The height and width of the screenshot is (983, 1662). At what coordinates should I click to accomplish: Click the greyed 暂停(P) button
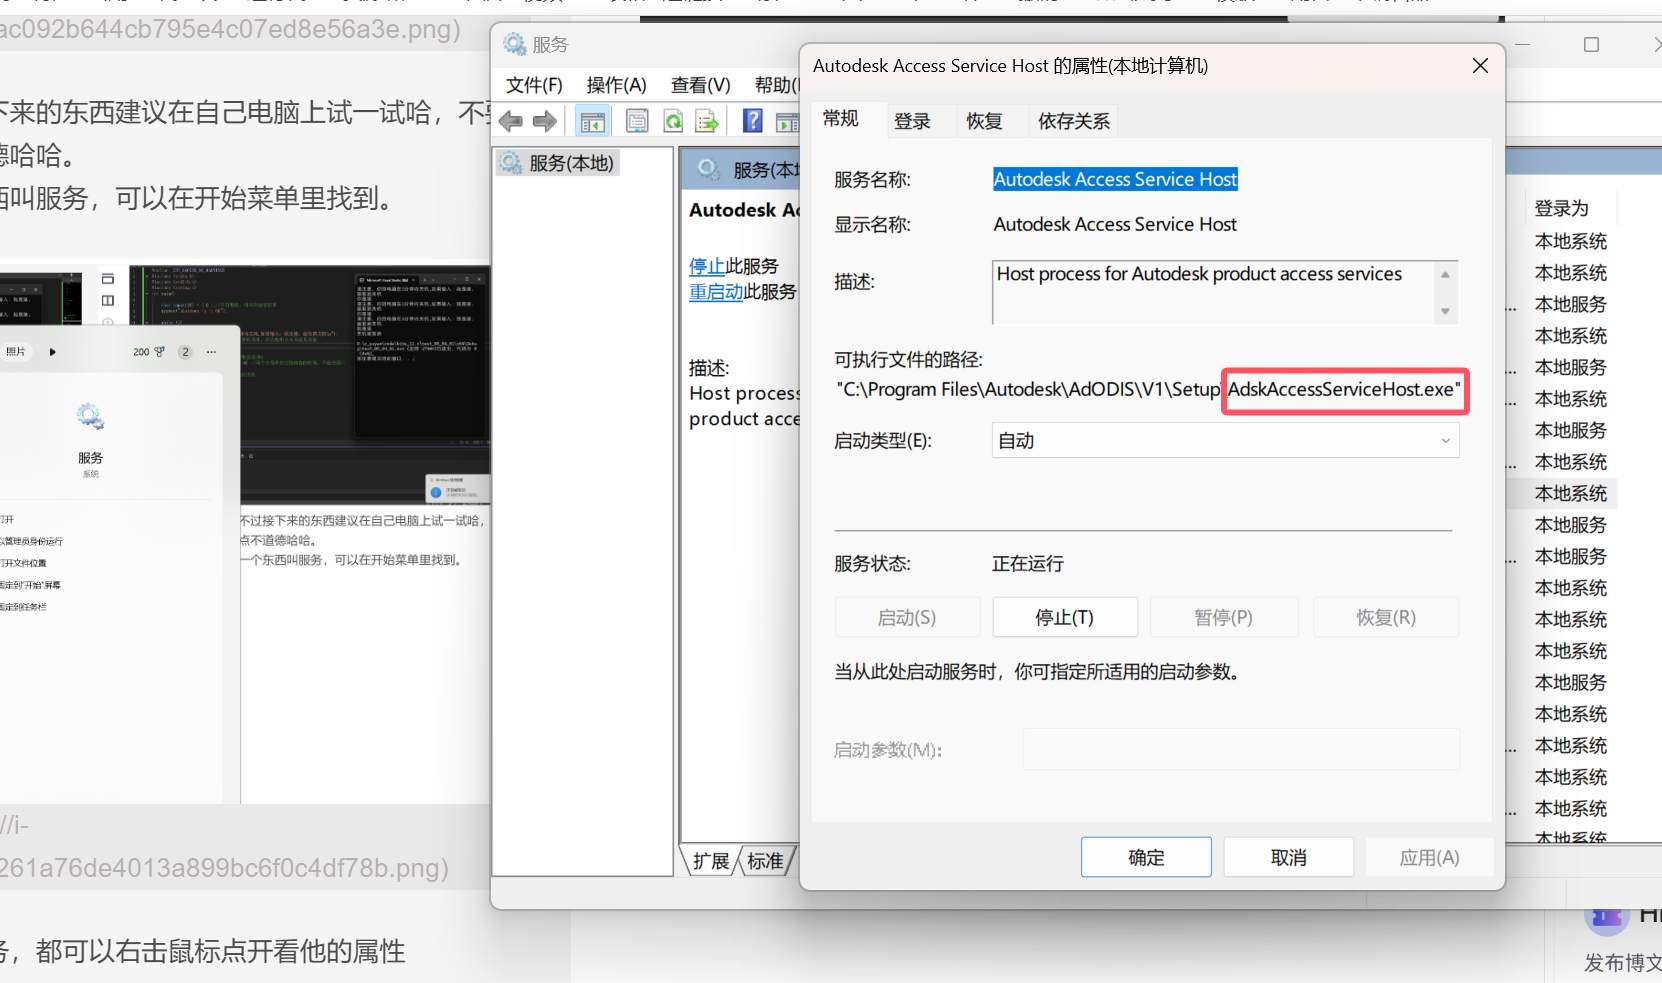coord(1224,617)
